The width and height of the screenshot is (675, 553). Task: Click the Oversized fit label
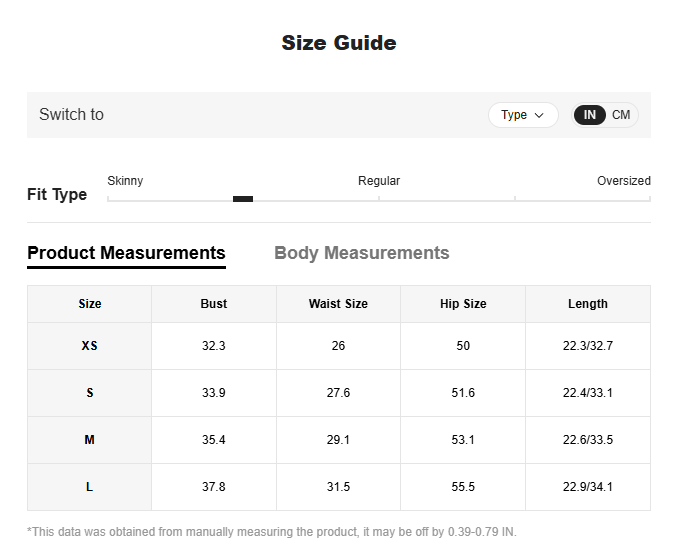point(624,181)
